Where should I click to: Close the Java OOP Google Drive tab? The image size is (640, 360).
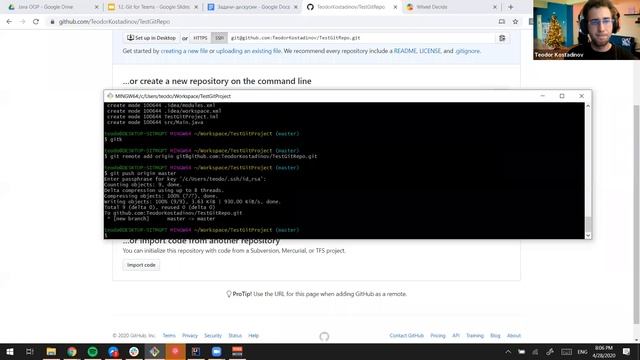[x=97, y=7]
